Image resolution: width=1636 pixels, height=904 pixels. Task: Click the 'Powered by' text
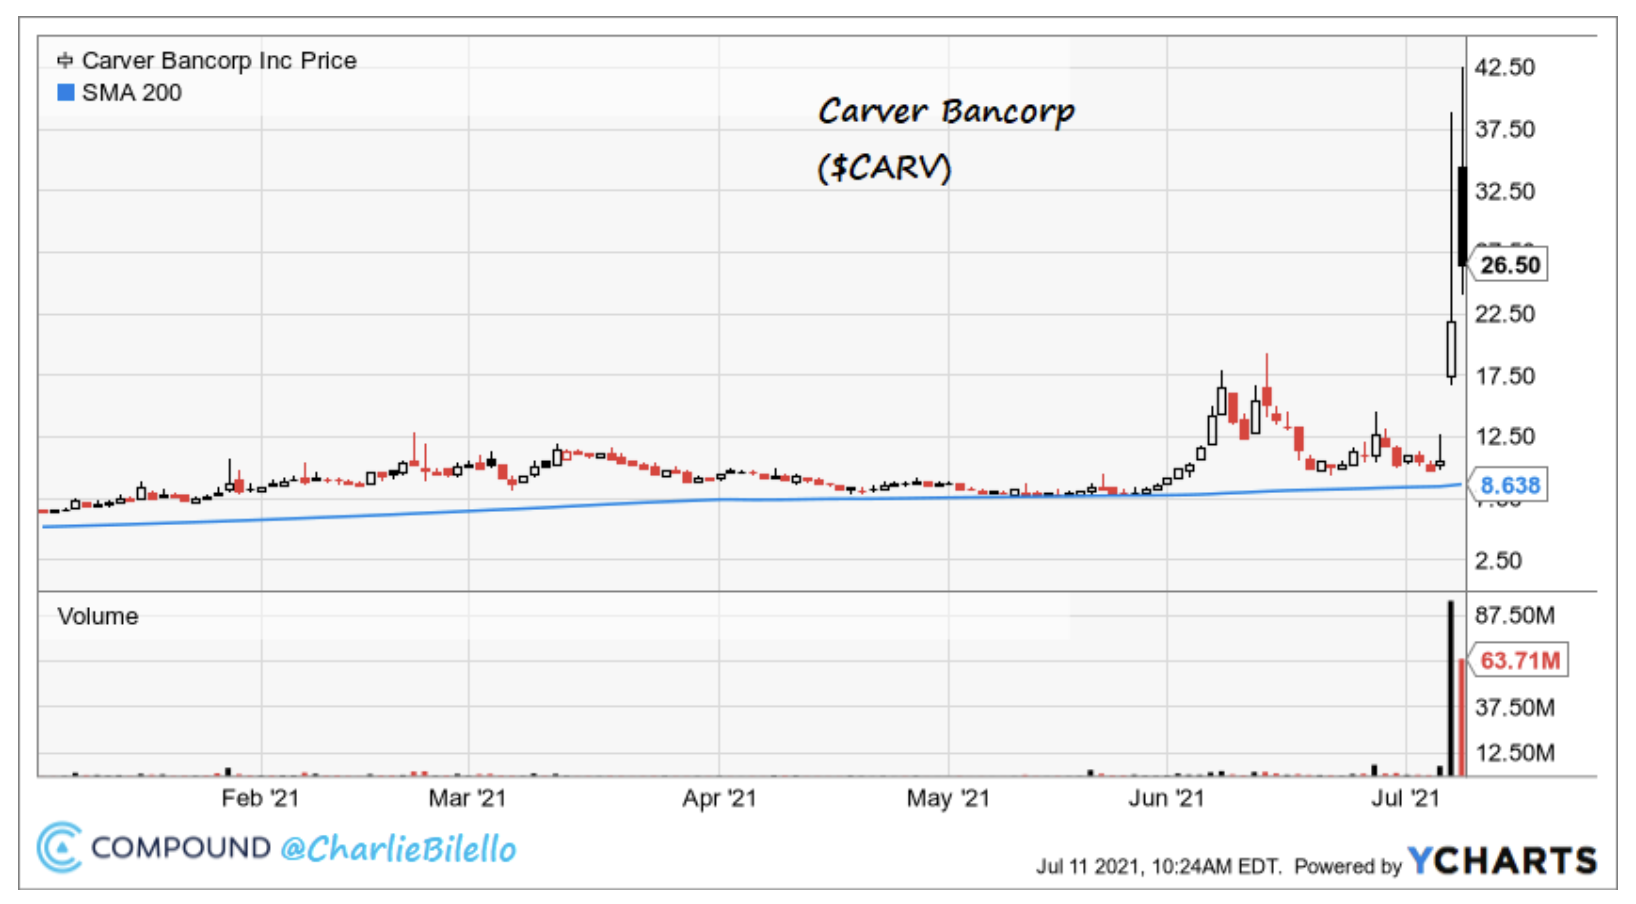[x=1348, y=866]
